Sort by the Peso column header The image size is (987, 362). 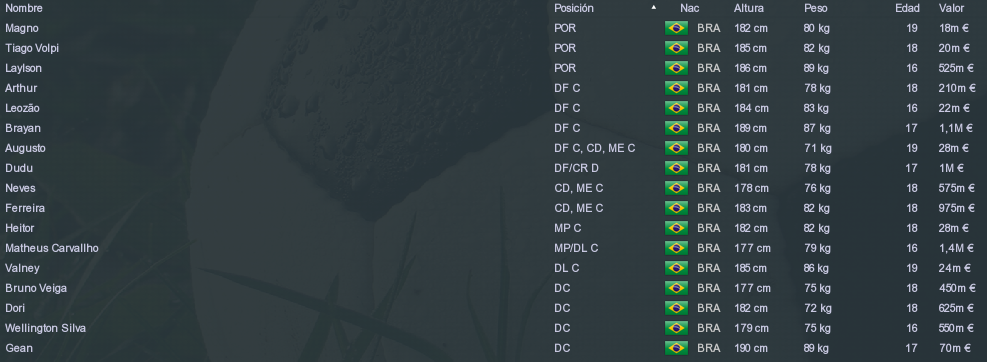coord(816,8)
